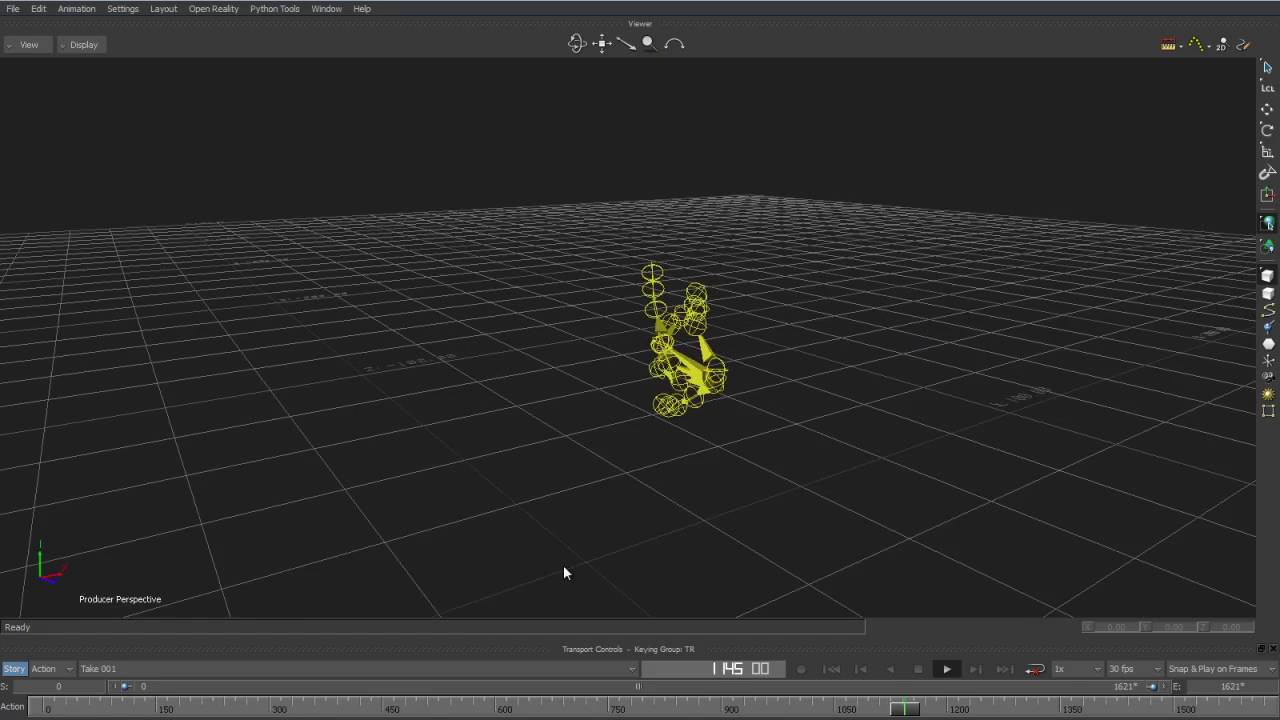The width and height of the screenshot is (1280, 720).
Task: Activate the Translate tool in right toolbar
Action: click(x=1267, y=109)
